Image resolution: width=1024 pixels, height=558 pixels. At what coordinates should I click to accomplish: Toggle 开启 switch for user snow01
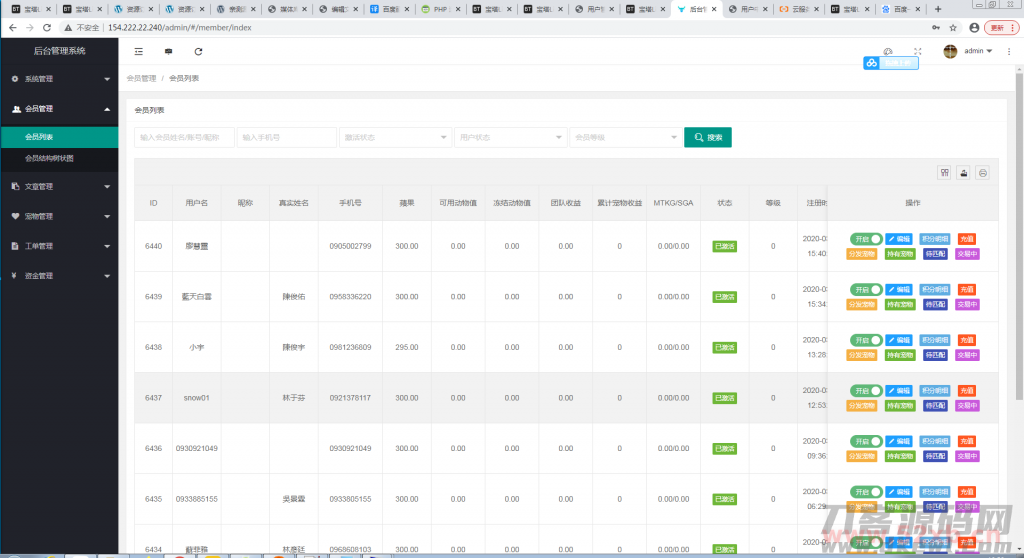[x=866, y=391]
